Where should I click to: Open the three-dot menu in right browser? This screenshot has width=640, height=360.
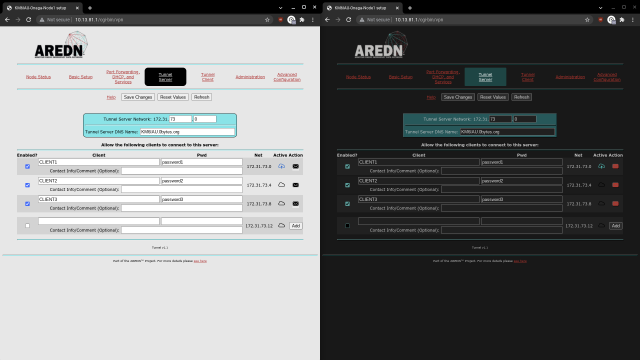click(633, 20)
